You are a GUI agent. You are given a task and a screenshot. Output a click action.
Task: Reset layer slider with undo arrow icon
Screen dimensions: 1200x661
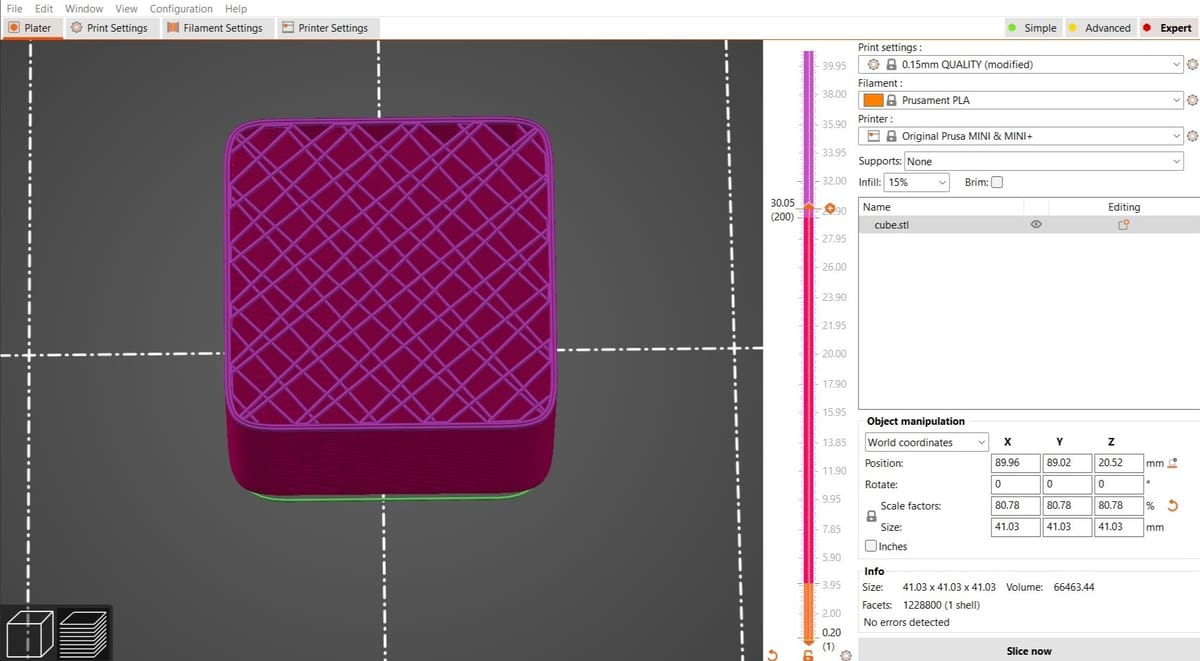tap(771, 655)
